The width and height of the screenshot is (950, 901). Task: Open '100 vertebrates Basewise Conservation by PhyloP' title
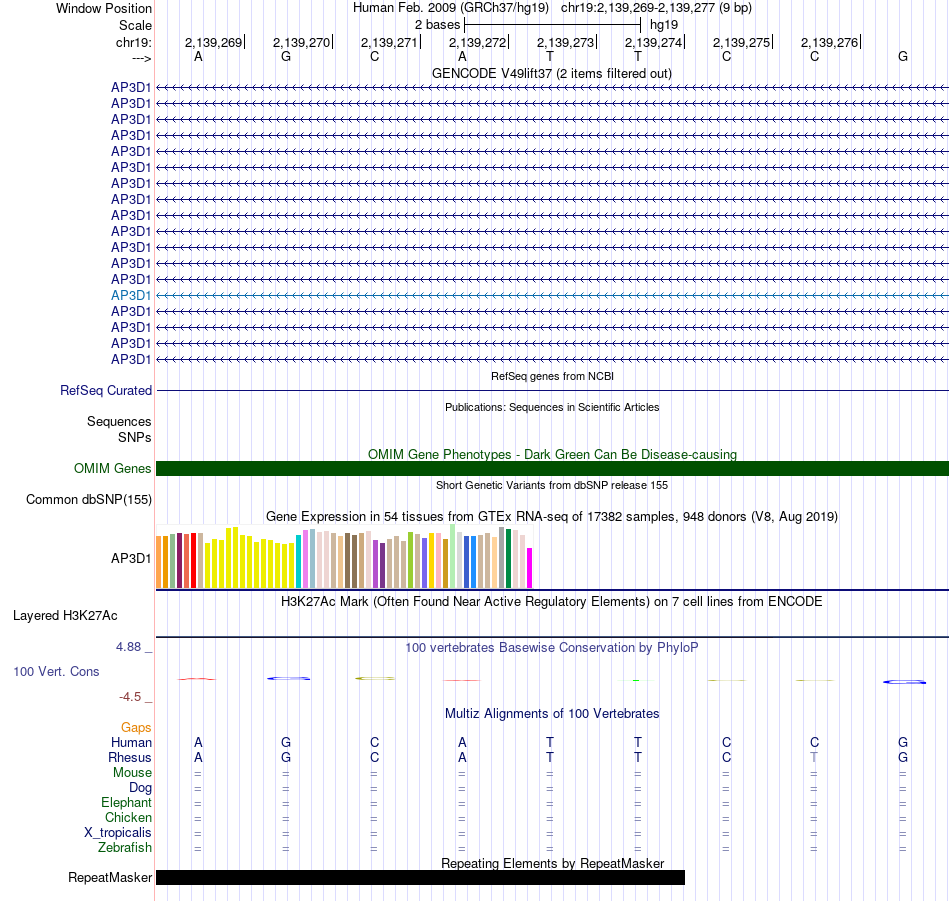(x=551, y=648)
